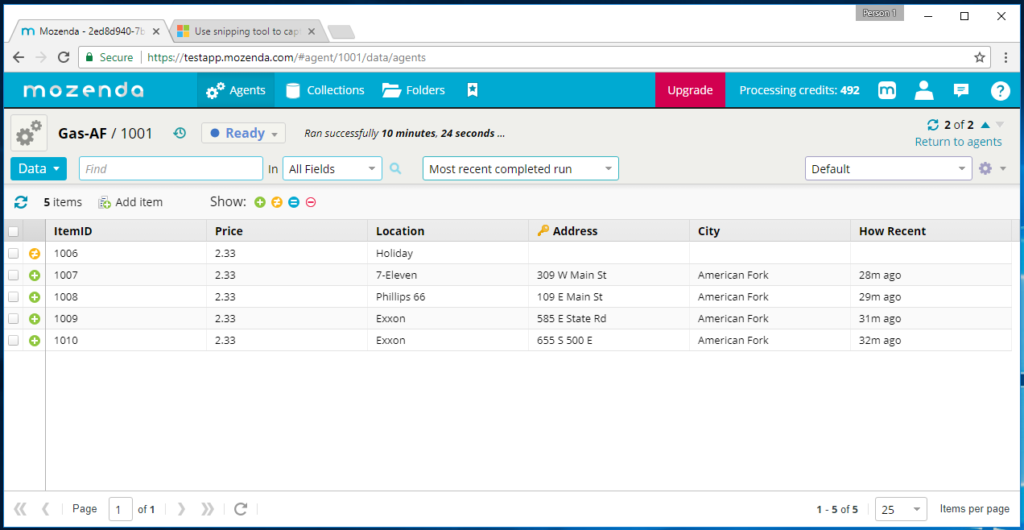Click the search magnifier icon
Image resolution: width=1024 pixels, height=530 pixels.
point(396,169)
